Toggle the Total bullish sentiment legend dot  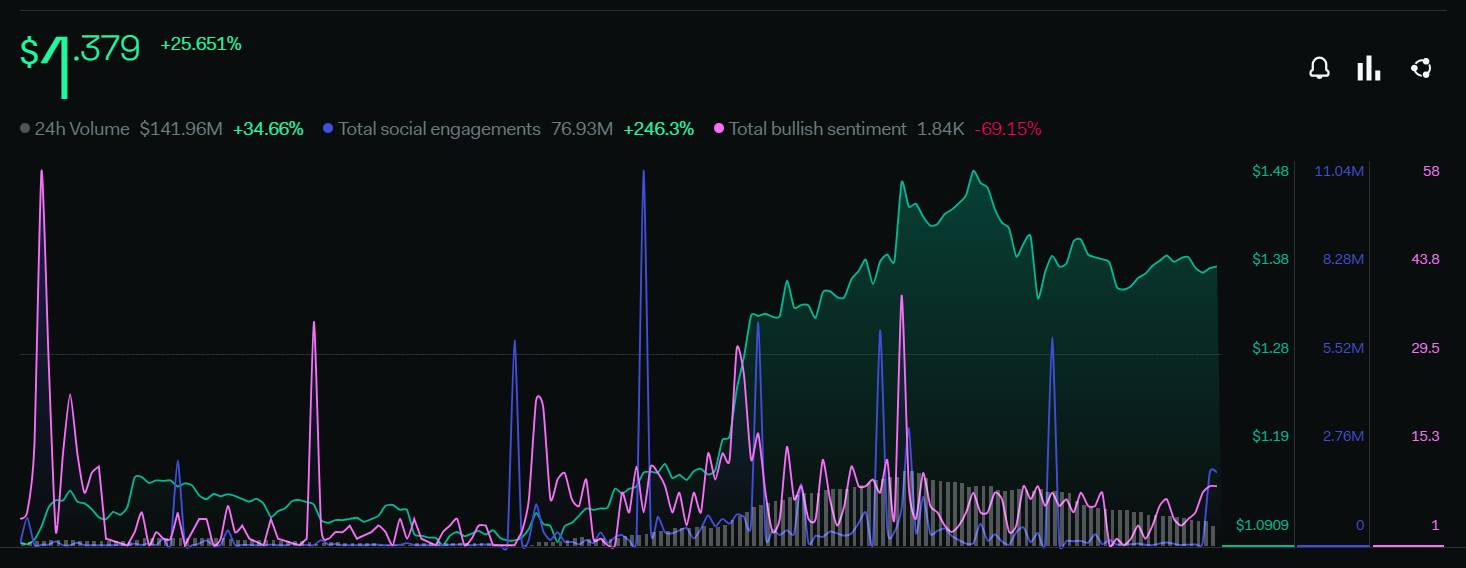point(719,129)
